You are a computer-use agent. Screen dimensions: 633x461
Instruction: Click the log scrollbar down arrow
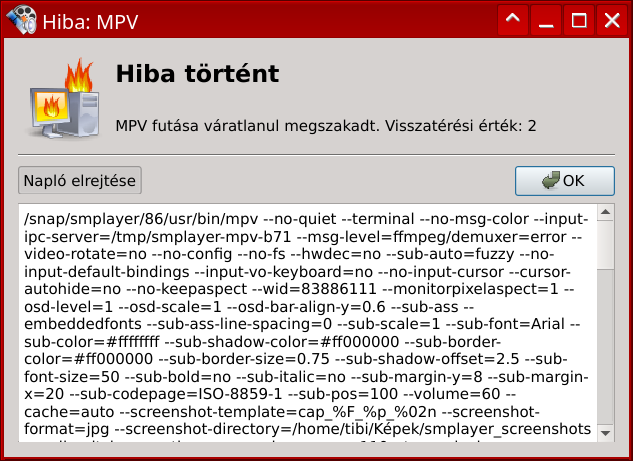[x=605, y=433]
